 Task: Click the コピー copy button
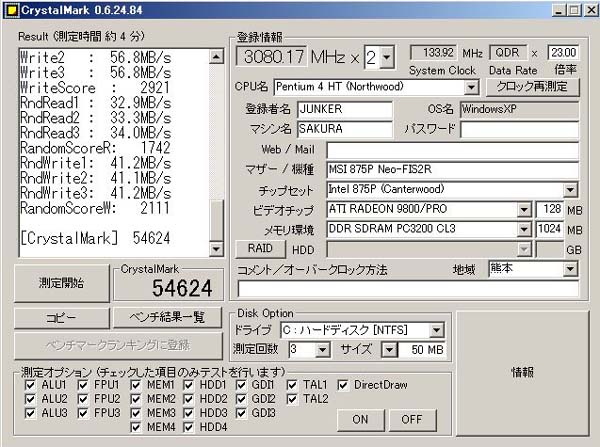pyautogui.click(x=62, y=318)
